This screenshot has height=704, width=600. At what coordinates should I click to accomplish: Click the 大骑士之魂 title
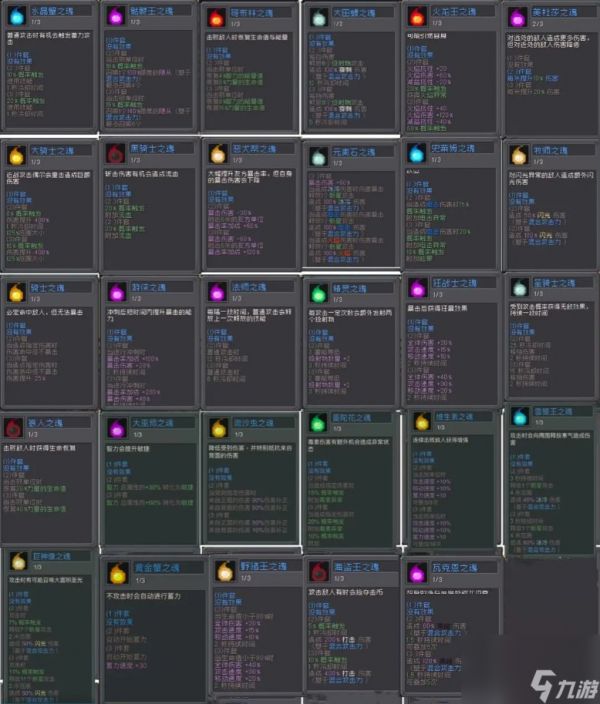[52, 150]
